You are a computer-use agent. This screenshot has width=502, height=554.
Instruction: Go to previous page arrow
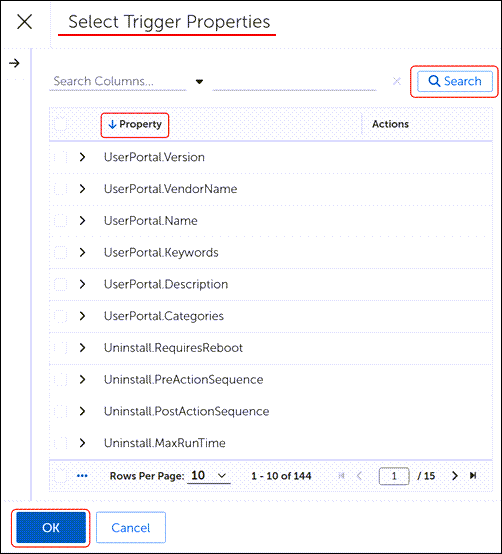tap(359, 476)
